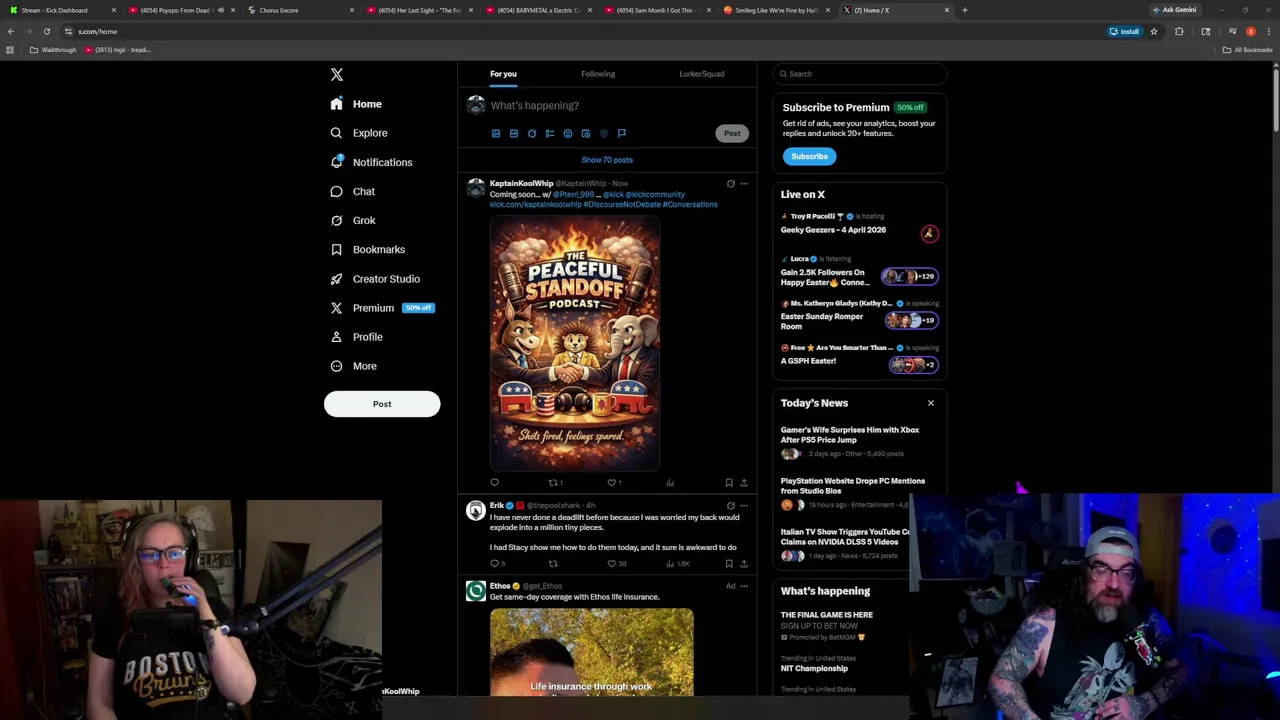Open All Bookmarks folder
The width and height of the screenshot is (1280, 720).
click(x=1248, y=50)
